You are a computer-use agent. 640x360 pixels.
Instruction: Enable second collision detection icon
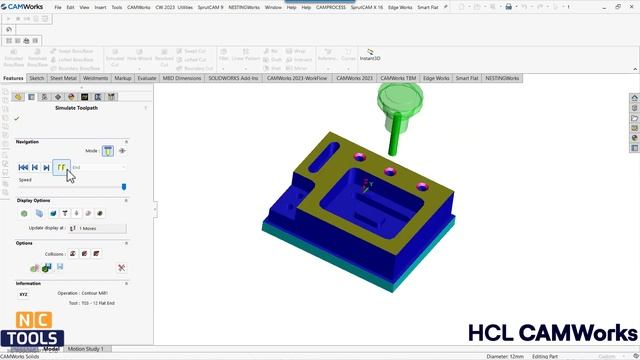pyautogui.click(x=84, y=253)
